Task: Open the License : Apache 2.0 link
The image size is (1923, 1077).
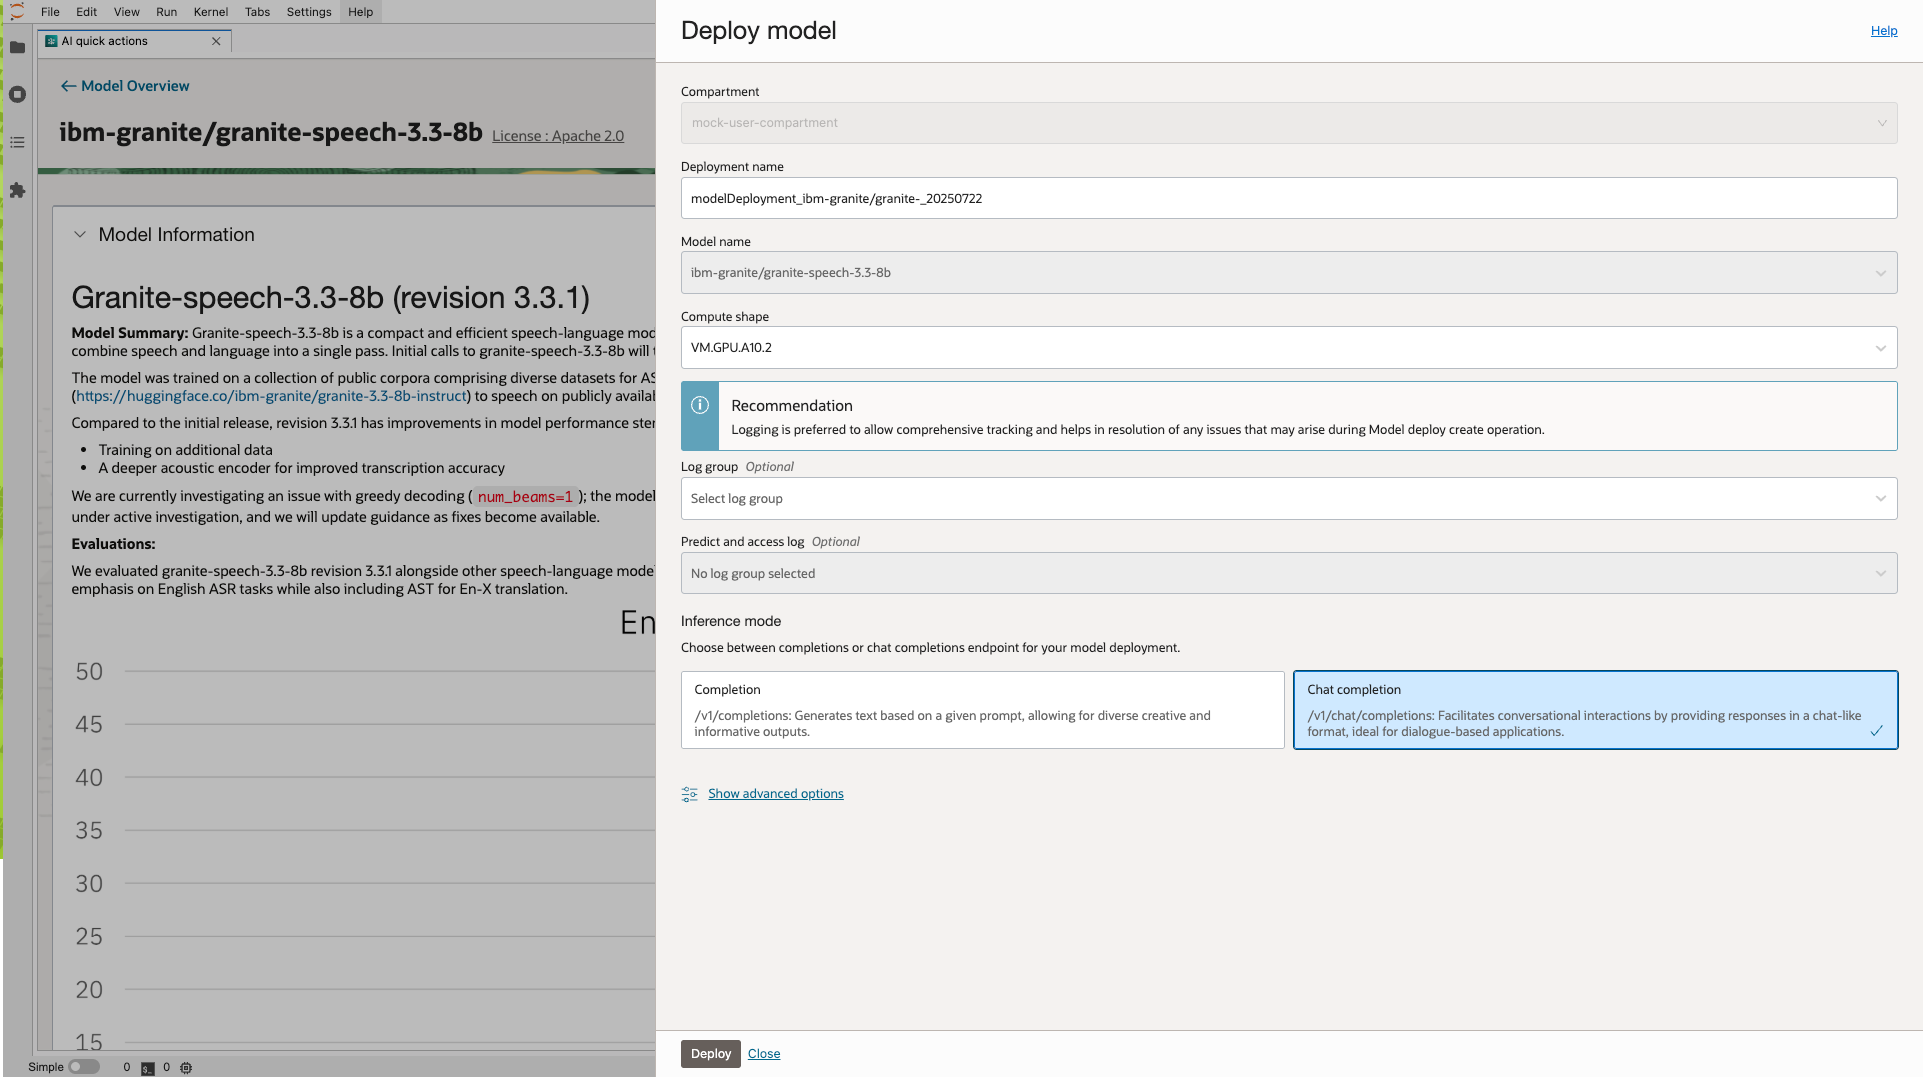Action: tap(558, 136)
